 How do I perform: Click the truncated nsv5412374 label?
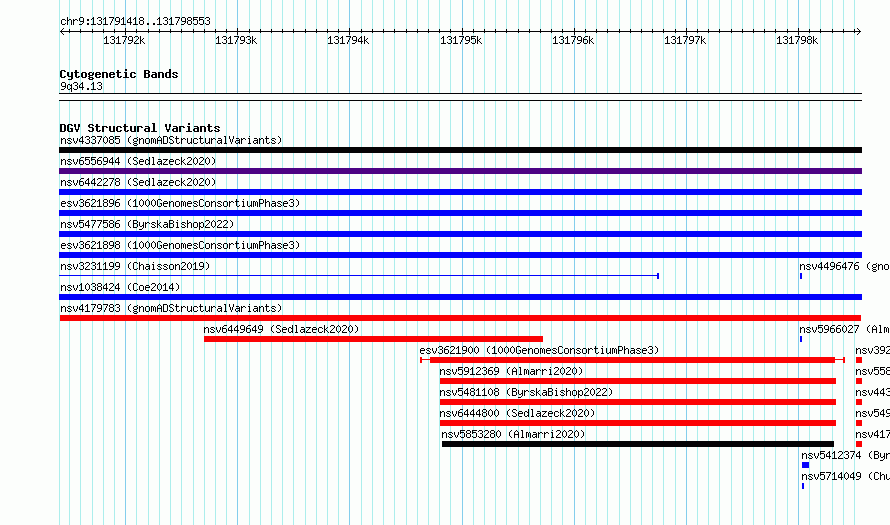pyautogui.click(x=845, y=455)
